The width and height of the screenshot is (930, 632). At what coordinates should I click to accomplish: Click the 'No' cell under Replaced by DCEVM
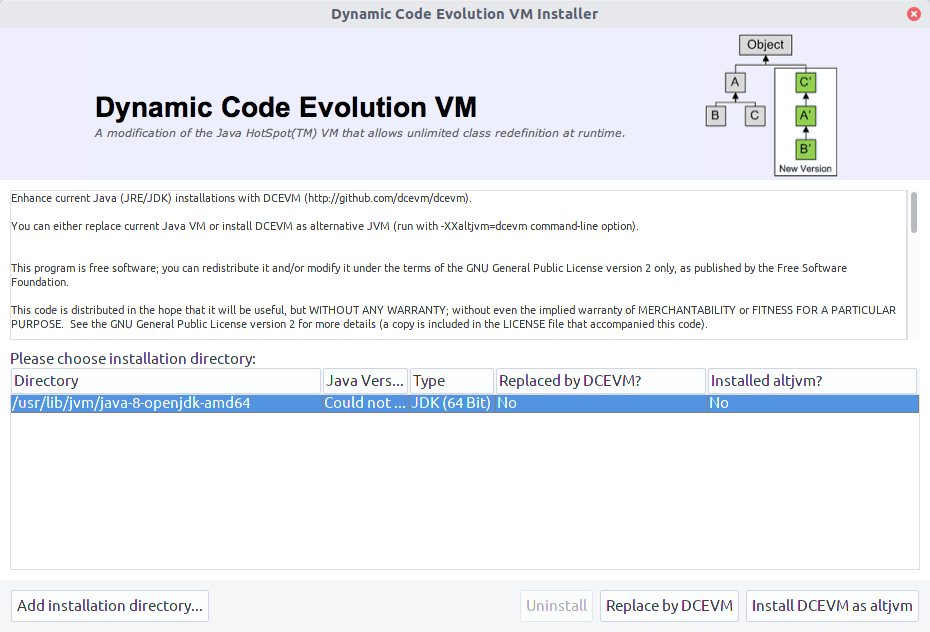(601, 403)
